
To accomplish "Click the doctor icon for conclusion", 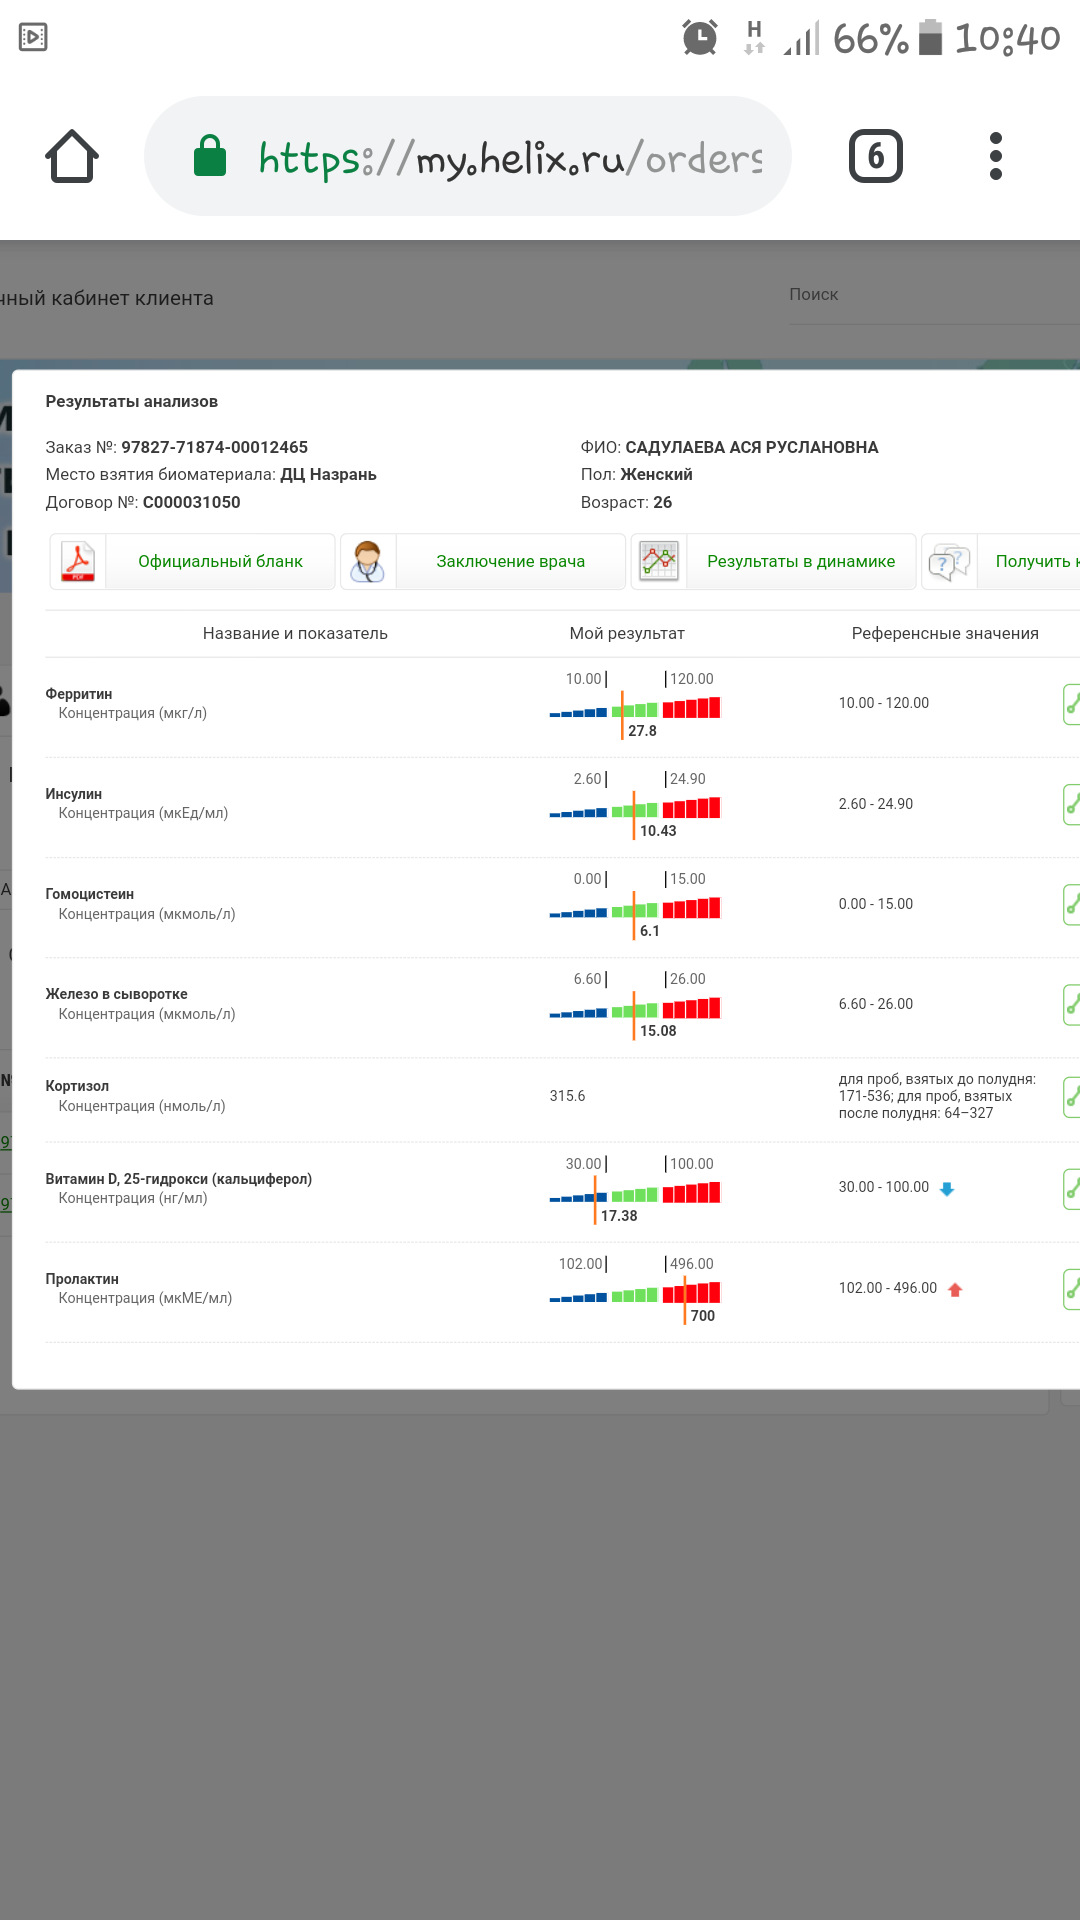I will point(368,561).
